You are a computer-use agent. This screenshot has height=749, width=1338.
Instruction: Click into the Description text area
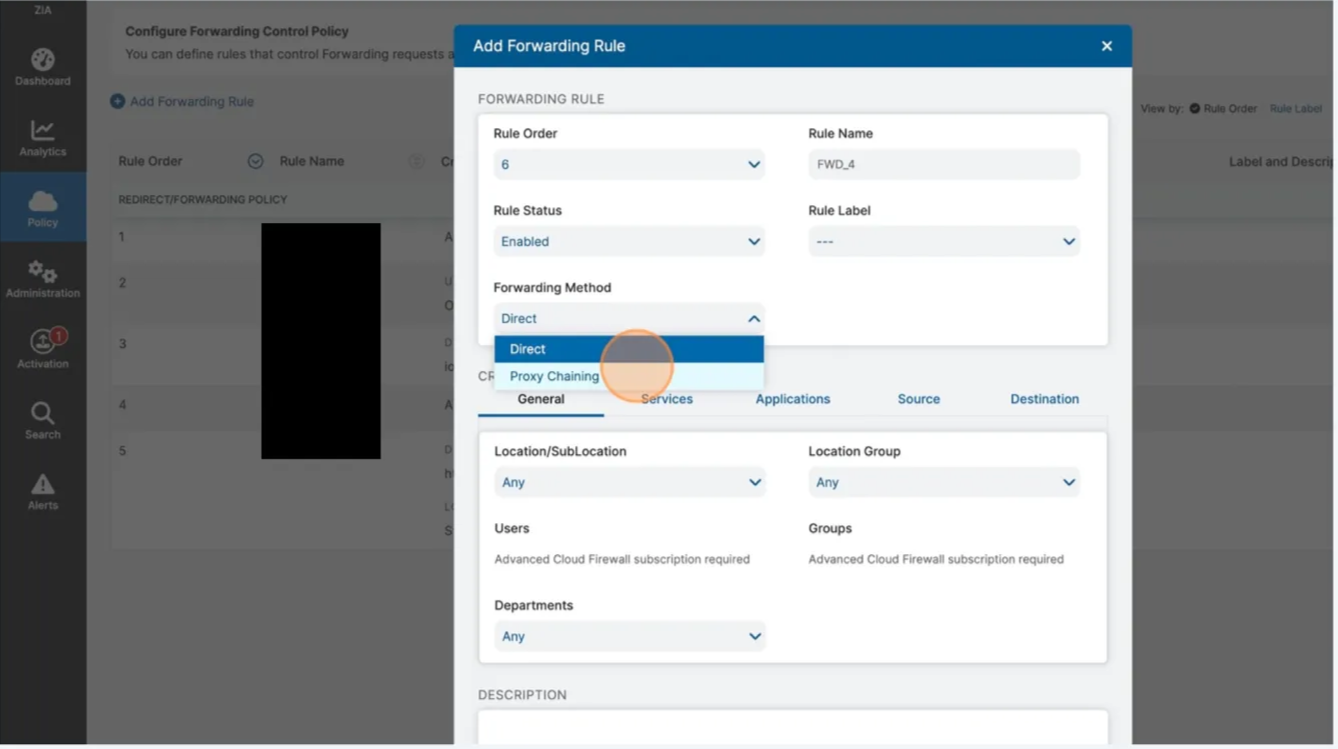pyautogui.click(x=793, y=727)
